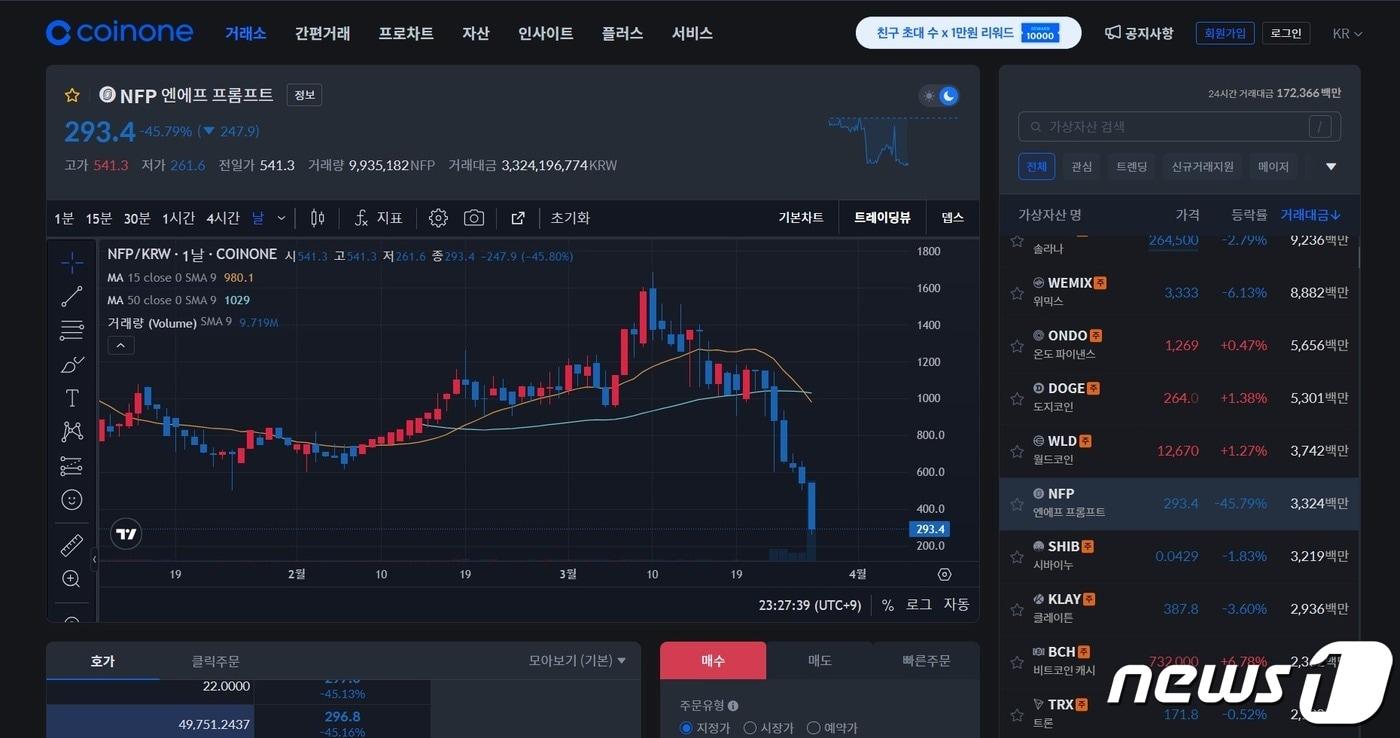
Task: Select the ruler measure tool
Action: (x=72, y=545)
